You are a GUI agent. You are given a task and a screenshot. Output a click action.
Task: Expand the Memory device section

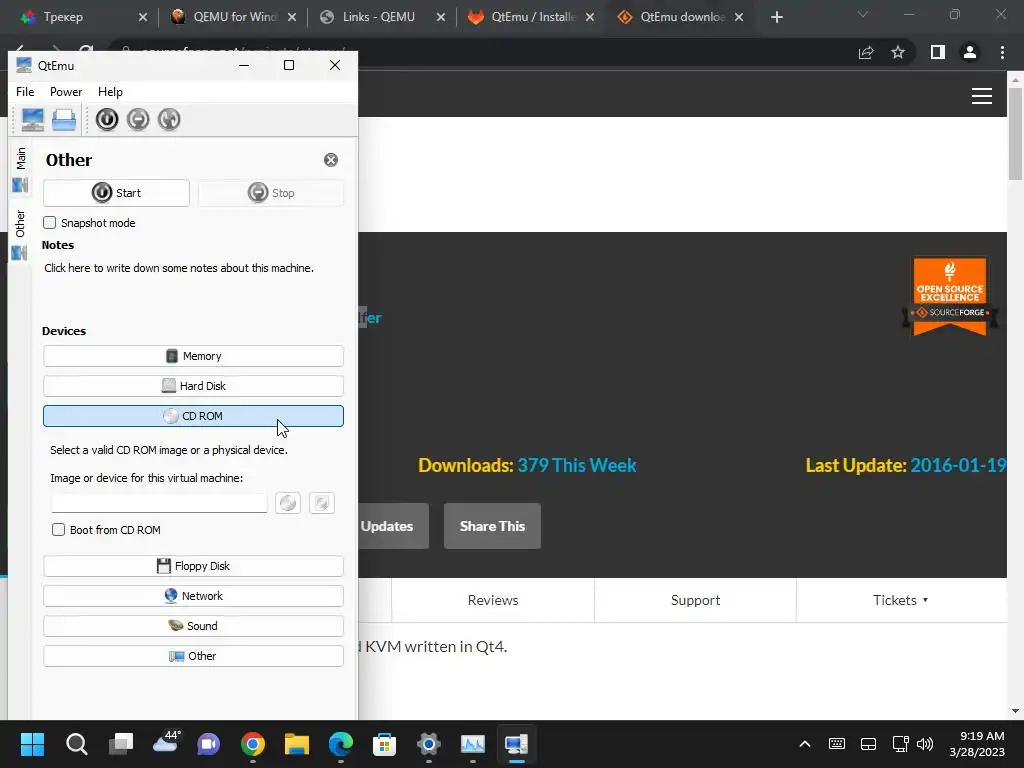coord(193,356)
